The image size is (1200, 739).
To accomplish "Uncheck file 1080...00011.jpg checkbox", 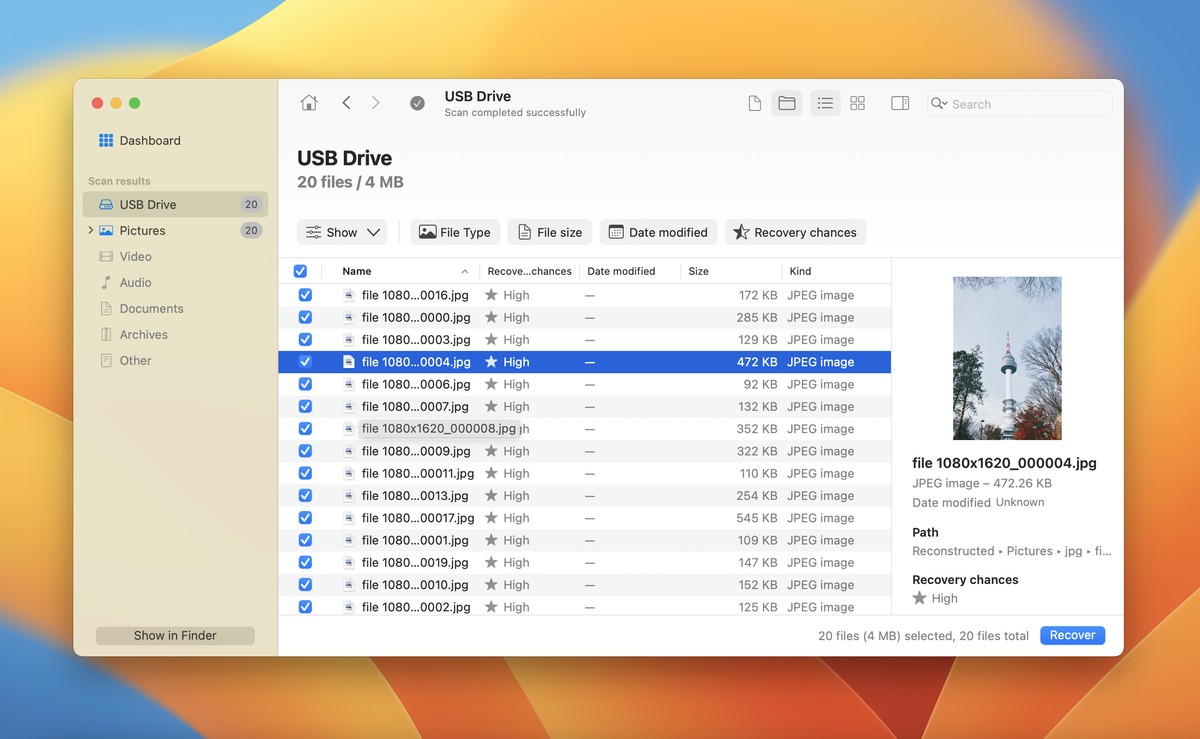I will tap(305, 473).
